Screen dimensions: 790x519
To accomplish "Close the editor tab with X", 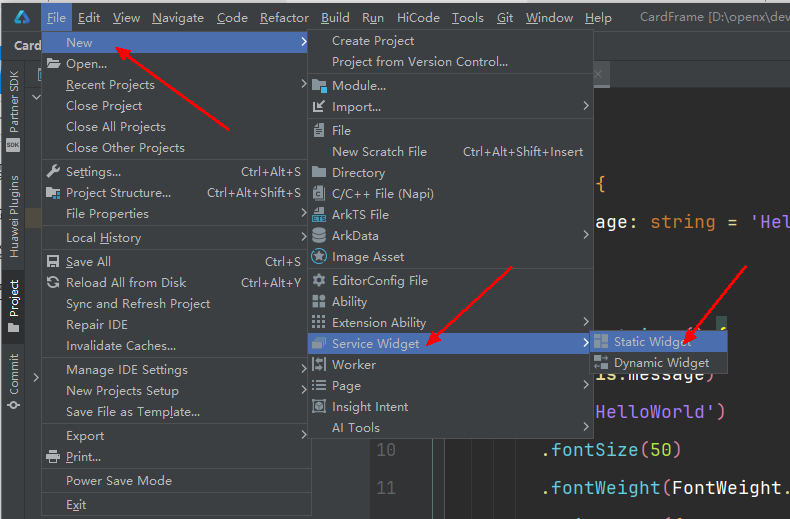I will [598, 75].
